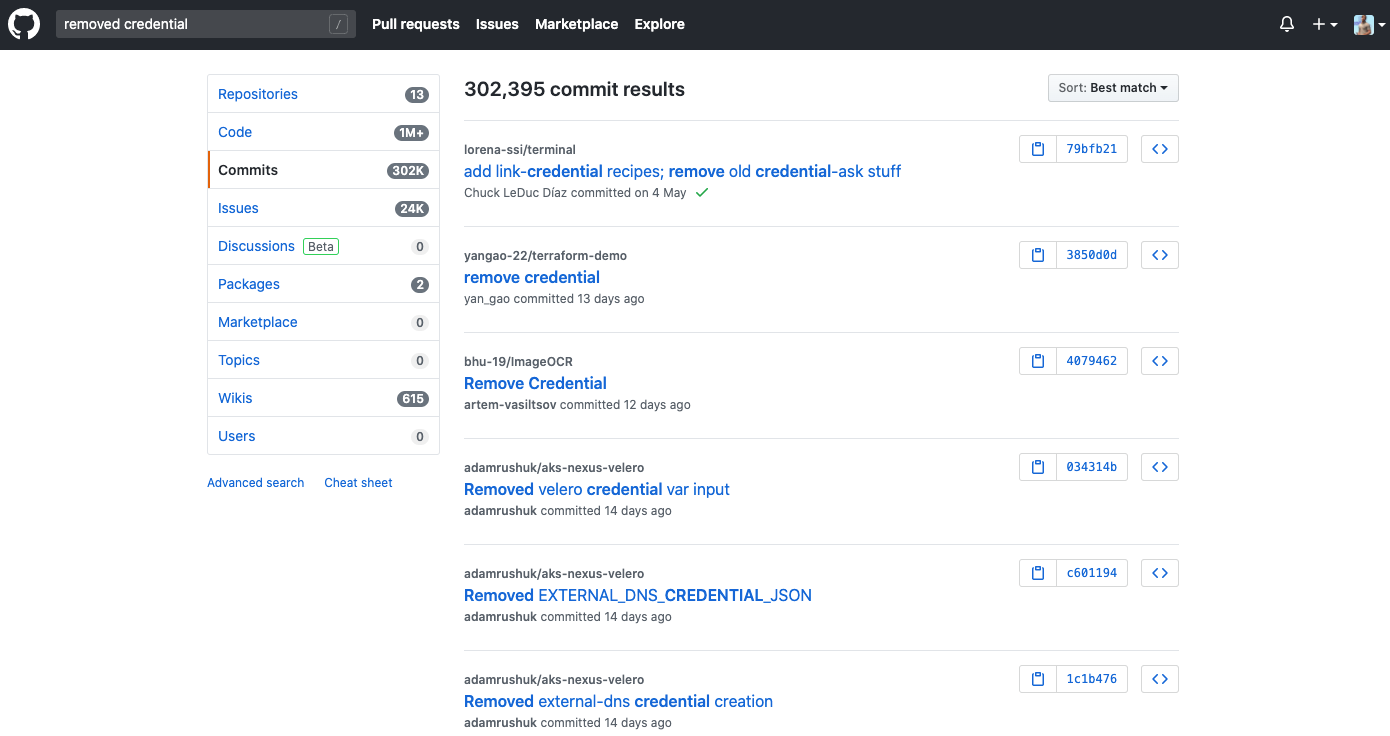Screen dimensions: 1390x736
Task: Copy SHA 1c1b476 with the clipboard icon
Action: [x=1037, y=678]
